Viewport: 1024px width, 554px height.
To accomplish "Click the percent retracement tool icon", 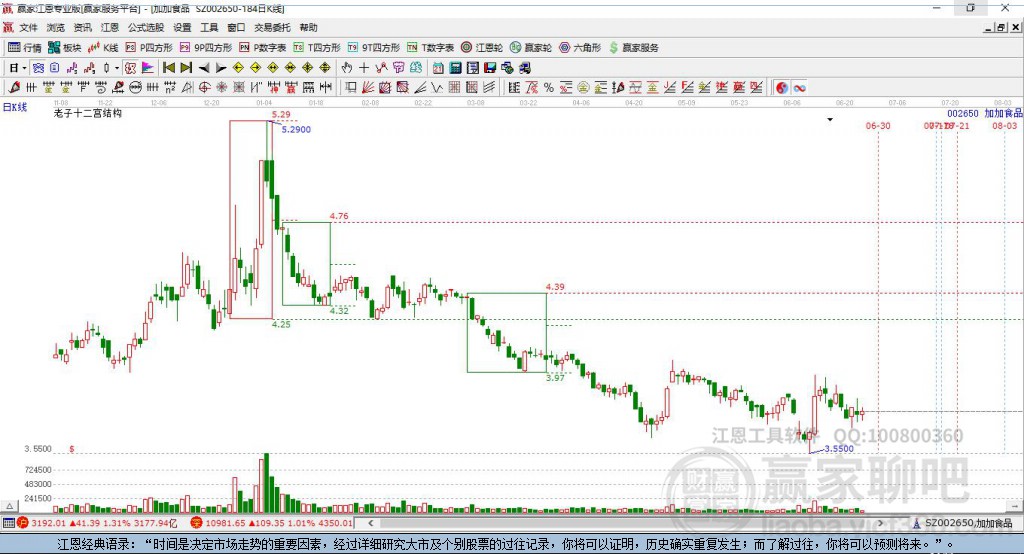I will (548, 88).
